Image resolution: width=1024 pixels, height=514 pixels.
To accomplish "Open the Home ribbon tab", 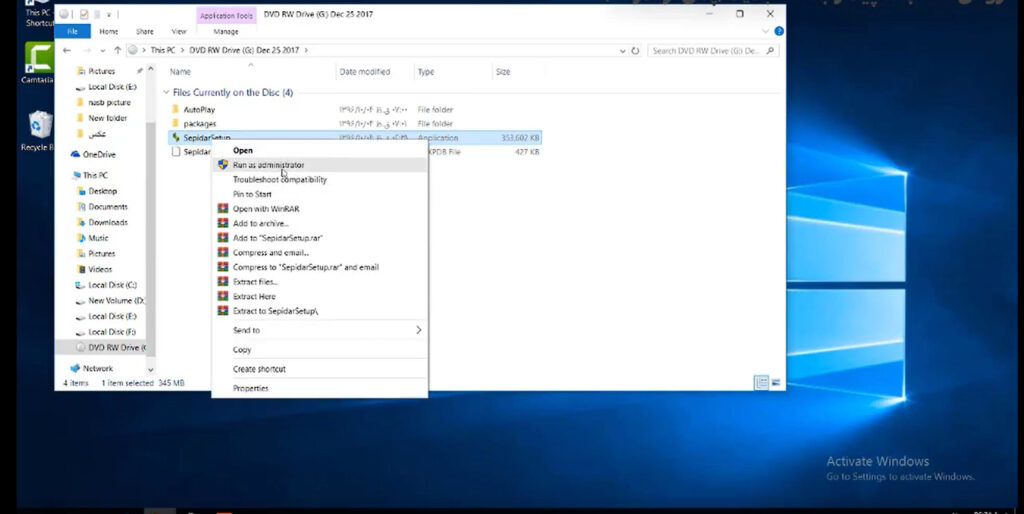I will (108, 31).
